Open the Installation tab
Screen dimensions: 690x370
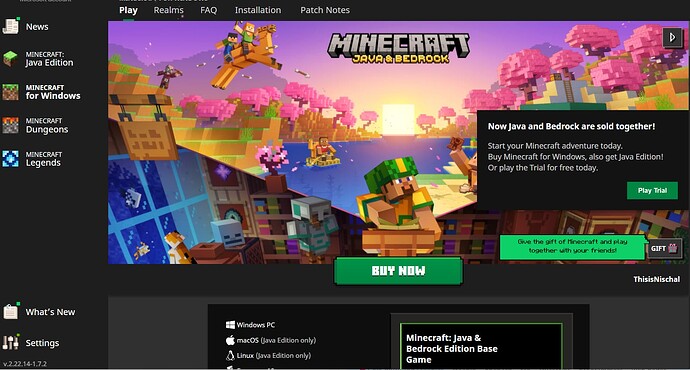click(x=258, y=10)
